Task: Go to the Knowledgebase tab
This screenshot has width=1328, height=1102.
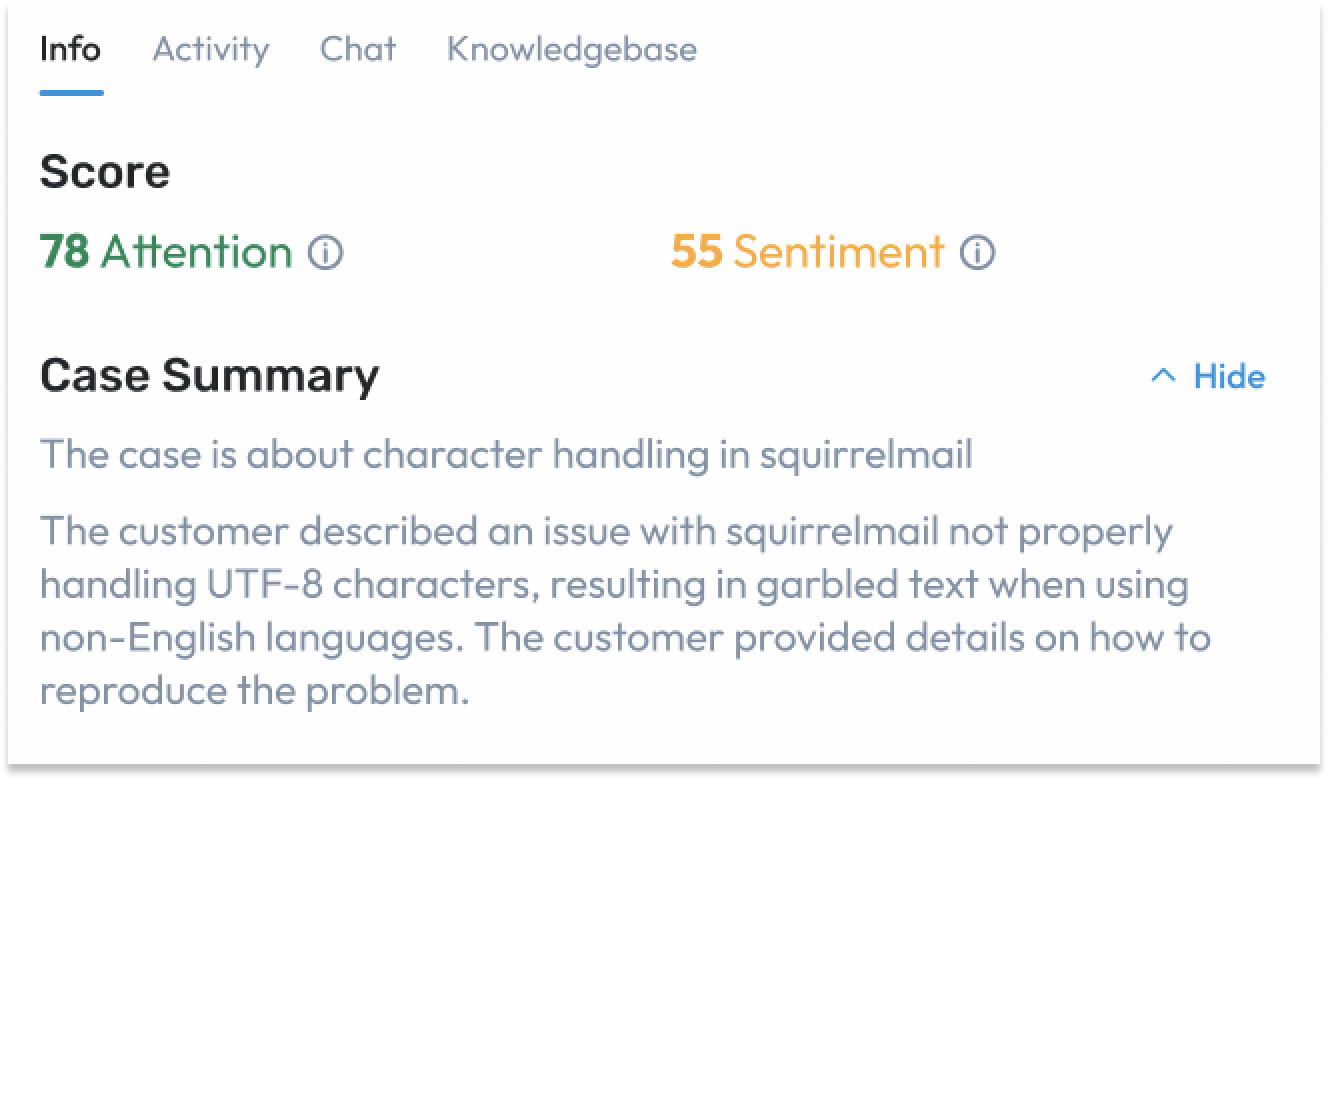Action: (x=572, y=49)
